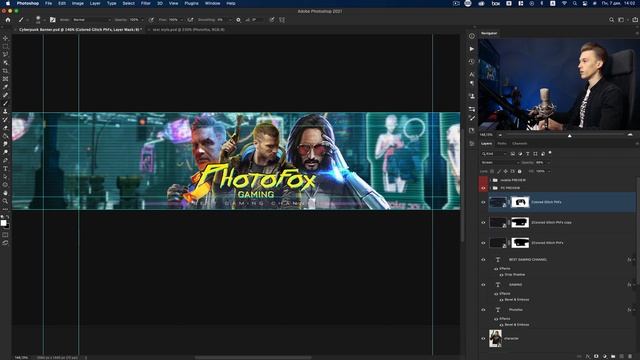640x360 pixels.
Task: Select the Move tool
Action: (x=5, y=38)
